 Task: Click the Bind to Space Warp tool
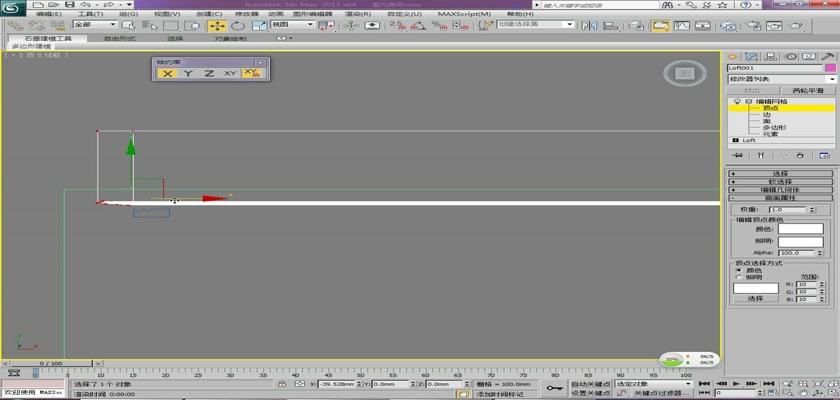tap(57, 26)
